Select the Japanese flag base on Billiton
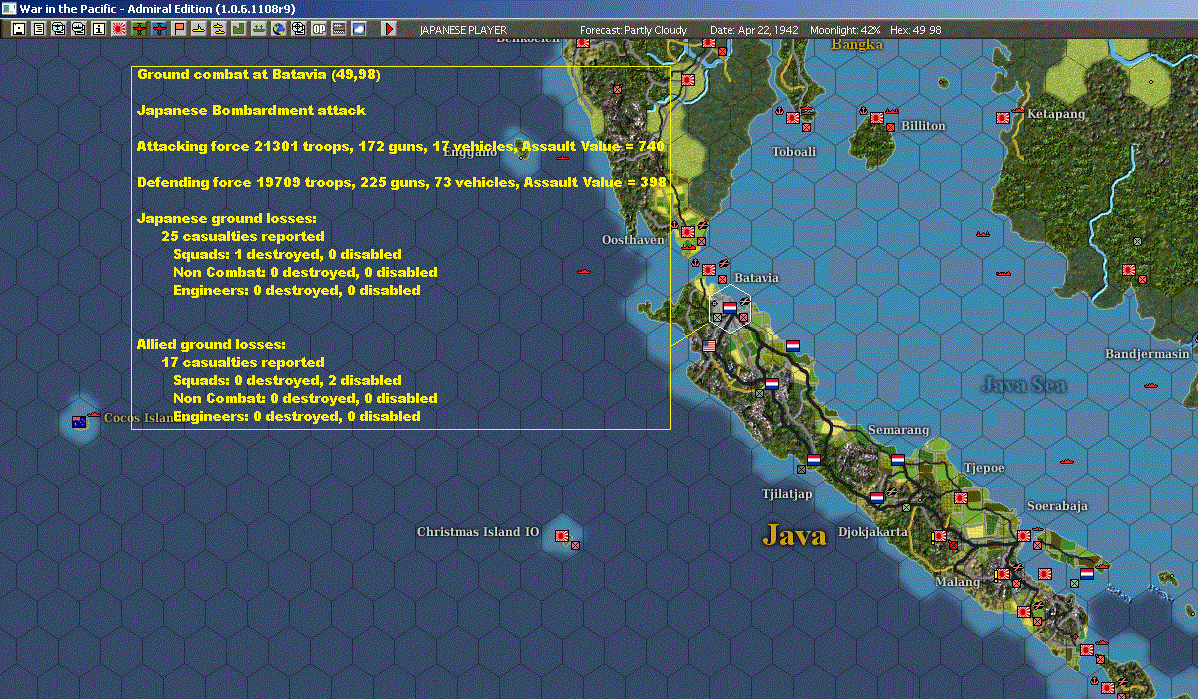1198x699 pixels. (877, 118)
